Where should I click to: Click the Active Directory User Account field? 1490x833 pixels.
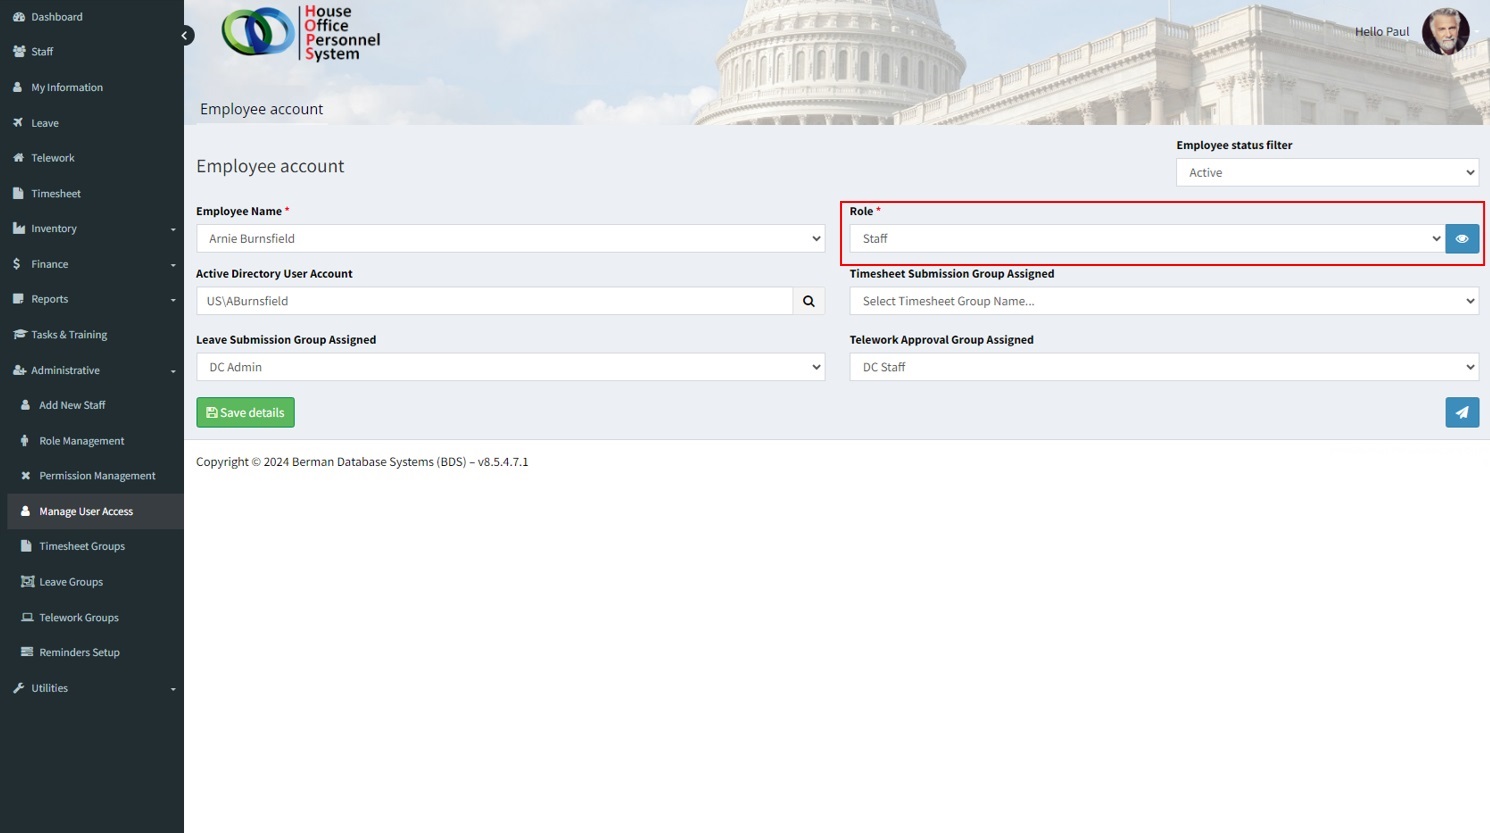coord(494,301)
